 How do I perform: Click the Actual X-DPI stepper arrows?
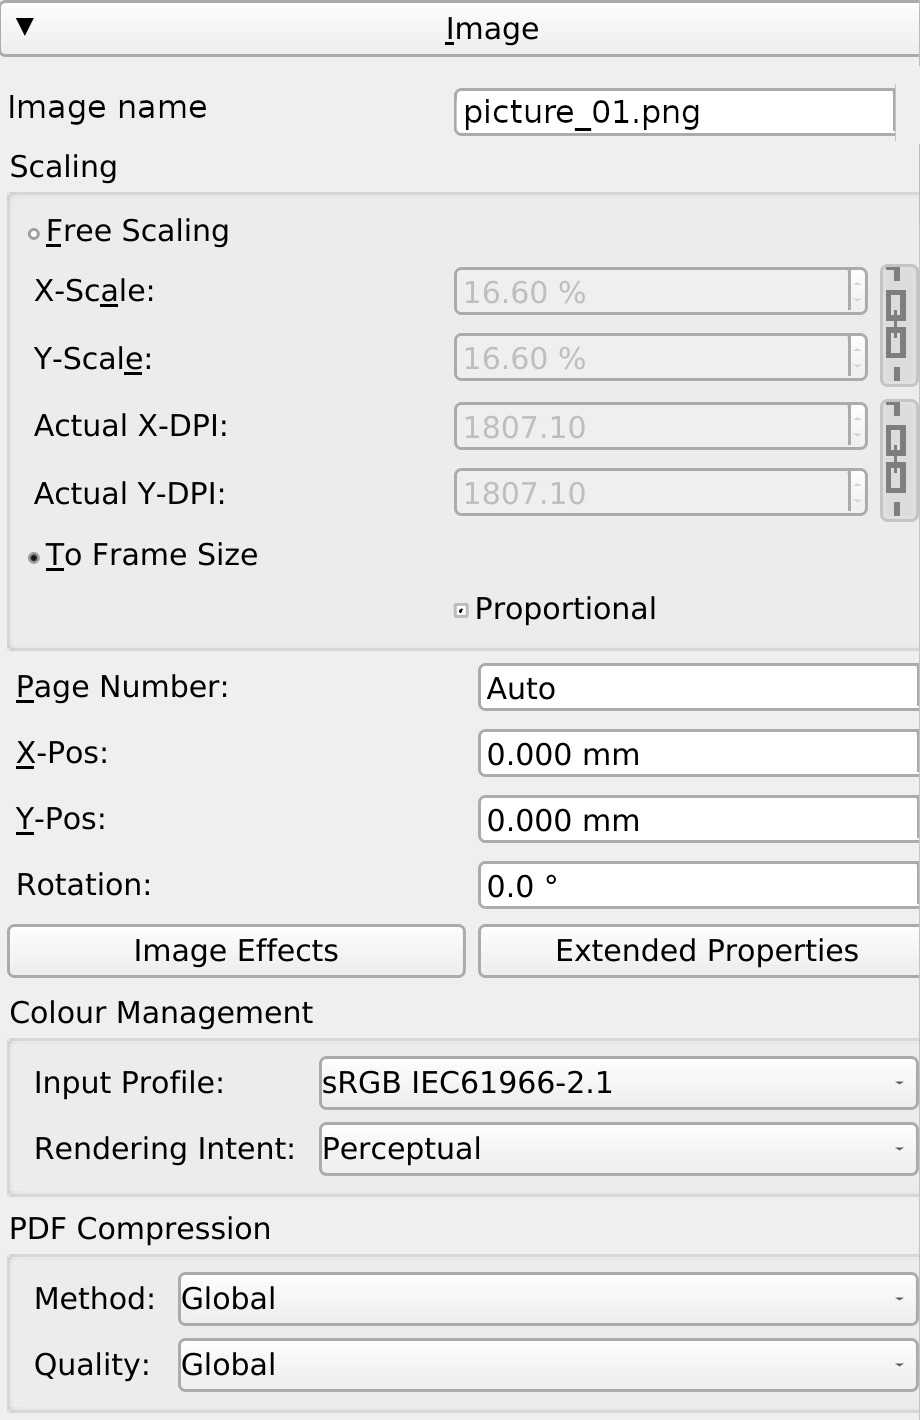pos(857,427)
